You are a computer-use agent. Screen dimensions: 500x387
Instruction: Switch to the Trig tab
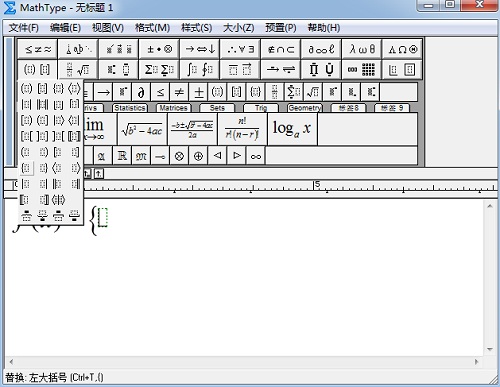click(x=261, y=108)
